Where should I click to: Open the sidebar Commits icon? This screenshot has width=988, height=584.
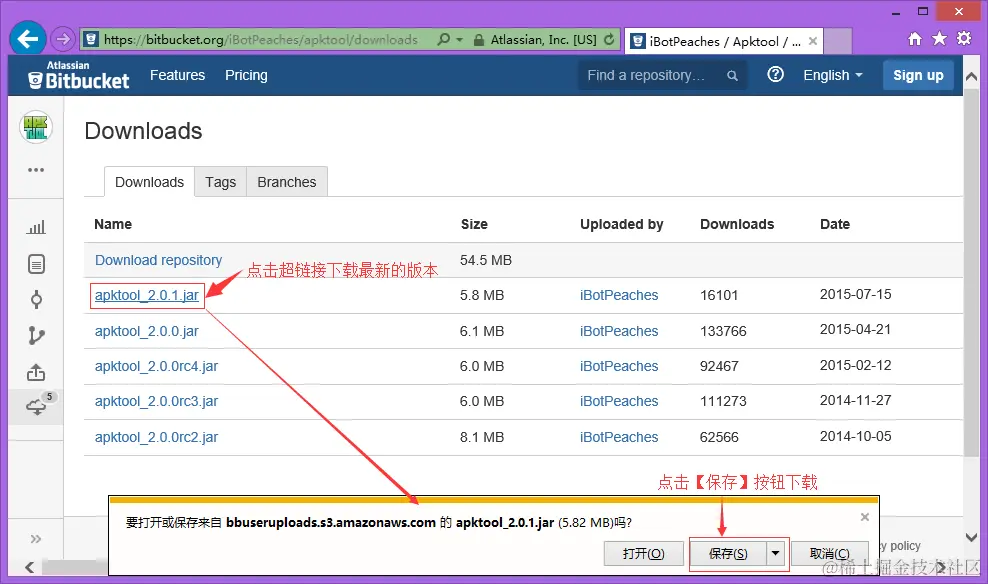[36, 300]
